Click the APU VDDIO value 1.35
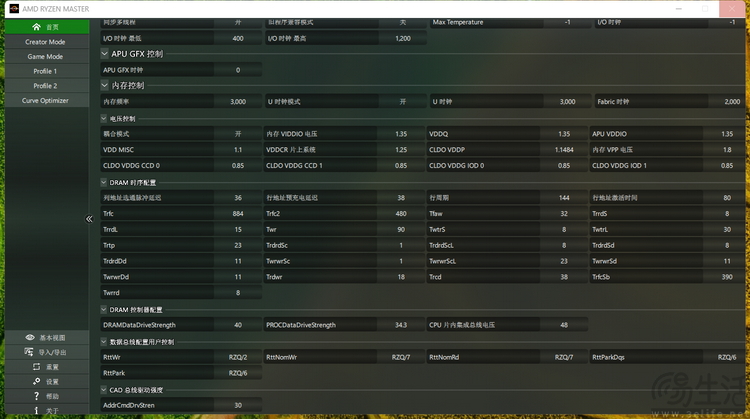The image size is (750, 419). [727, 134]
